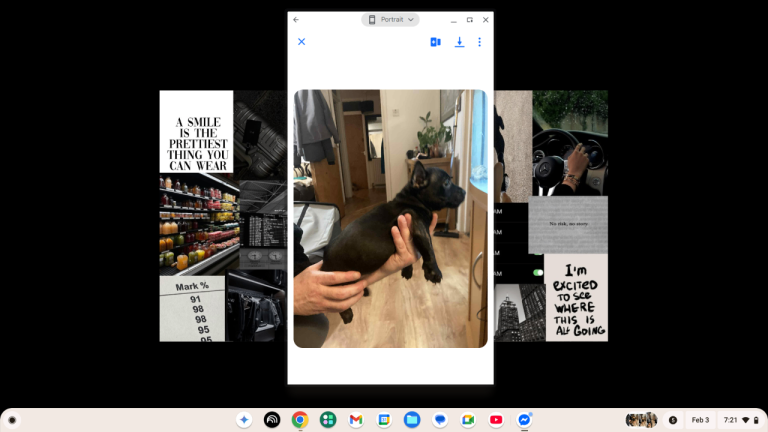Open the Feb 3 calendar date panel
The image size is (768, 432).
click(x=700, y=420)
